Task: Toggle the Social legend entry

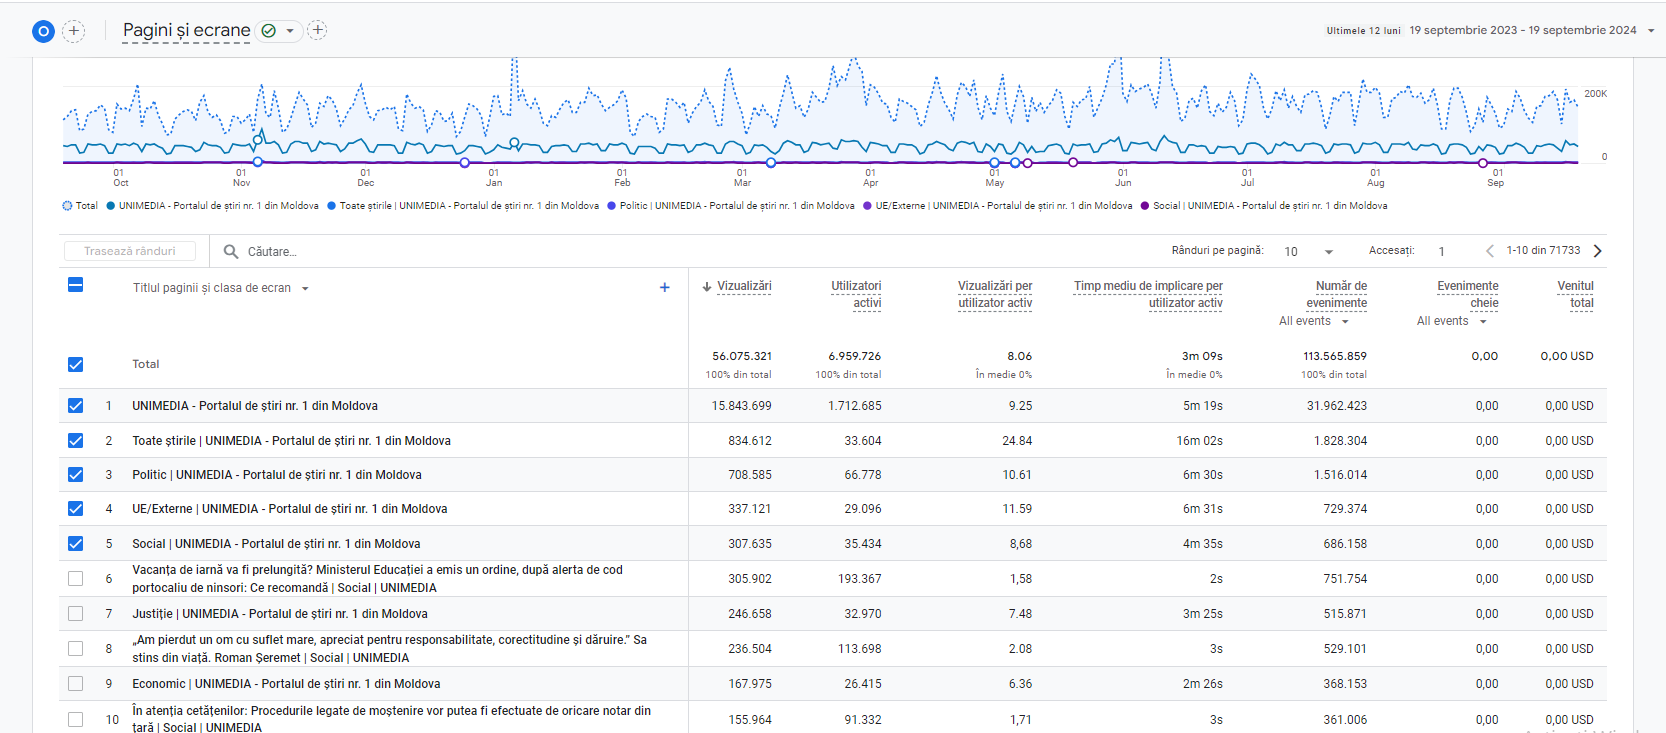Action: coord(1264,206)
